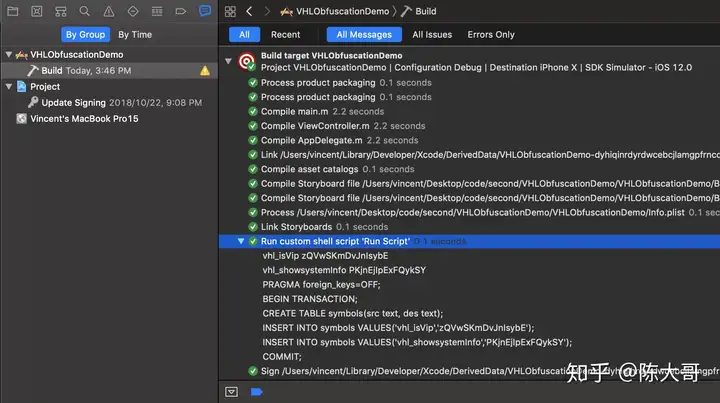Click the INSERT INTO symbols vhl_showsystemInfo line
Viewport: 720px width, 403px height.
click(417, 342)
